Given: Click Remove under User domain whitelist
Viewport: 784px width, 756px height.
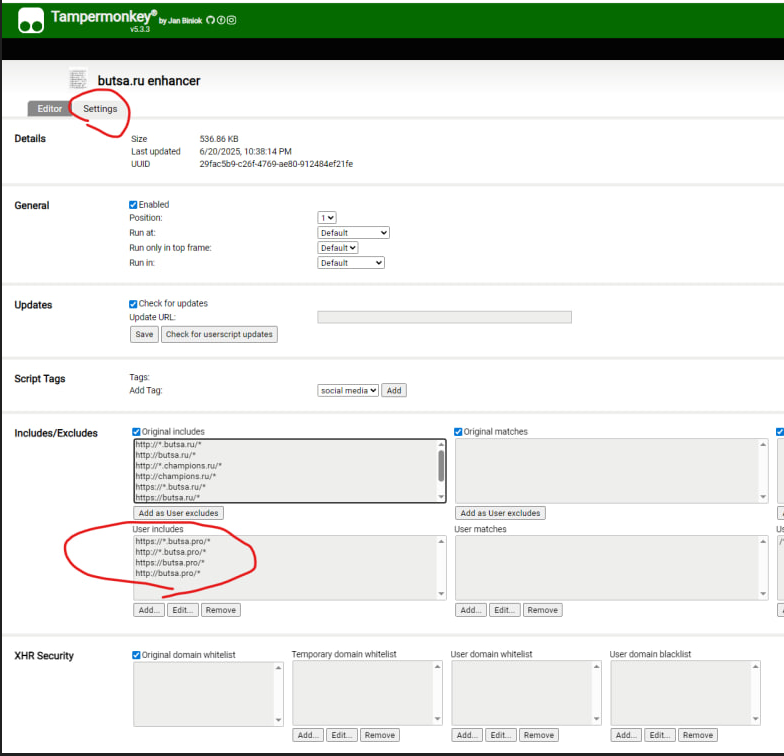Looking at the screenshot, I should point(539,735).
